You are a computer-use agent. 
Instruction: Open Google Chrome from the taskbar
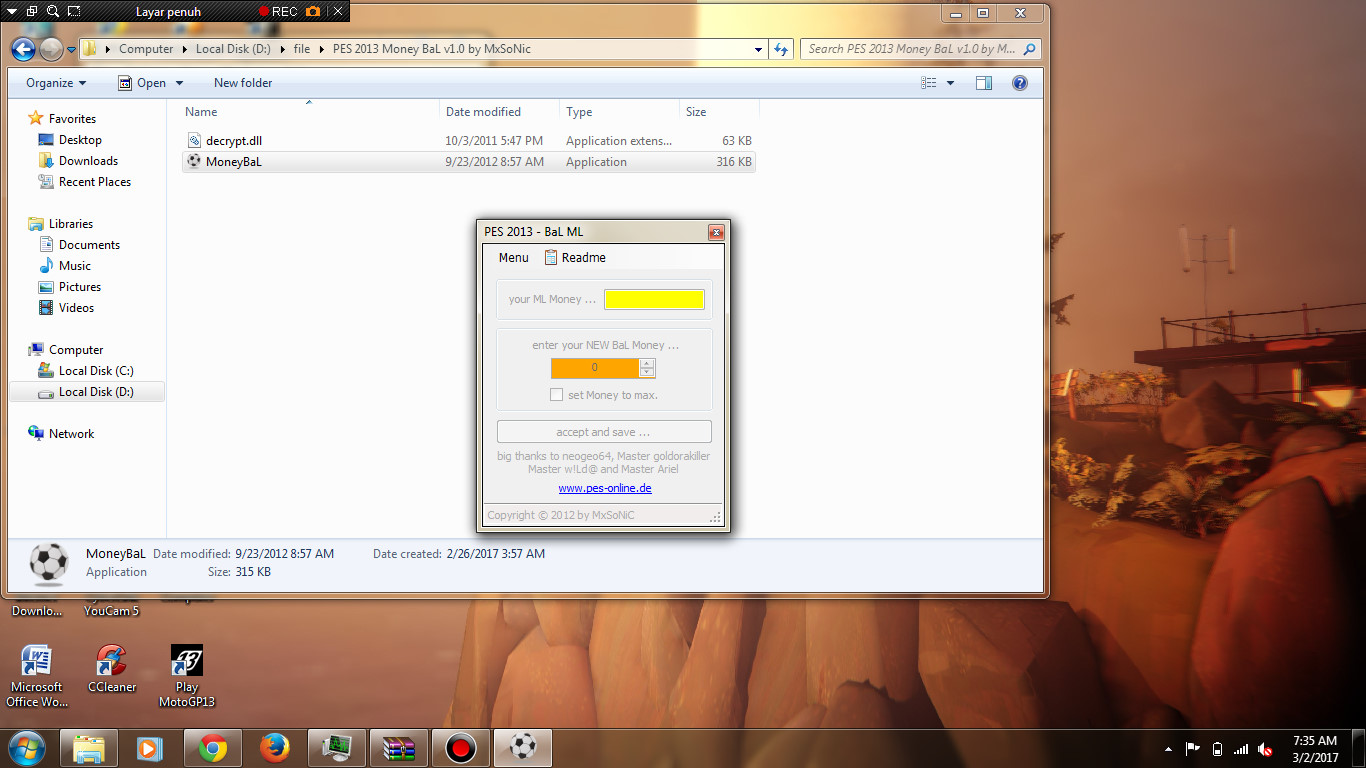click(x=212, y=748)
